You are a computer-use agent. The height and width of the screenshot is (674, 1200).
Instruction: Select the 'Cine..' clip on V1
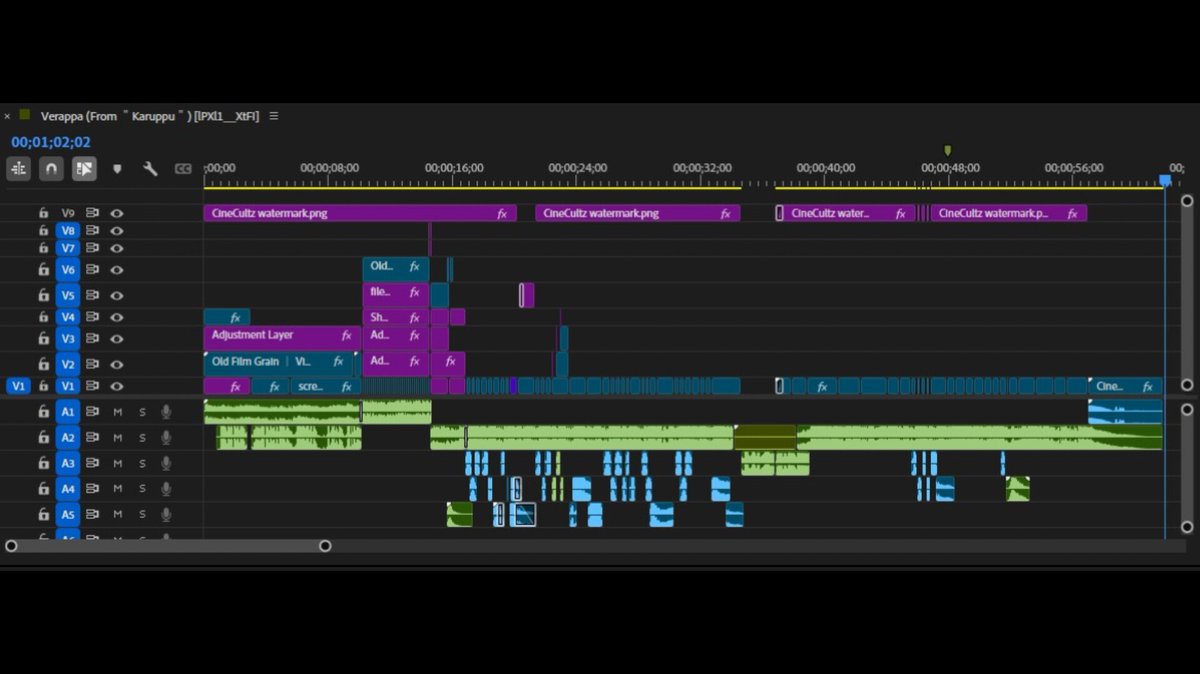coord(1125,386)
